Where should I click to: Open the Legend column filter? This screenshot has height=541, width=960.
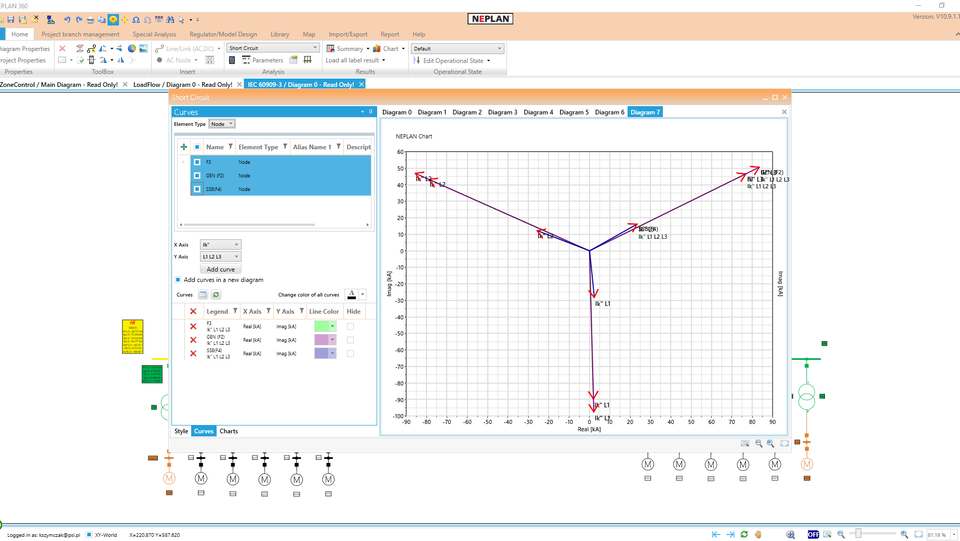(234, 312)
